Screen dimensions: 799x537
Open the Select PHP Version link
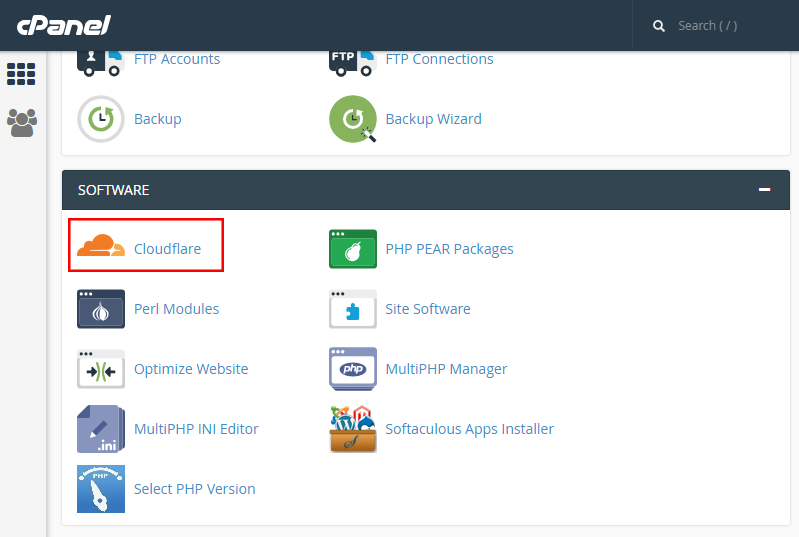pyautogui.click(x=194, y=489)
